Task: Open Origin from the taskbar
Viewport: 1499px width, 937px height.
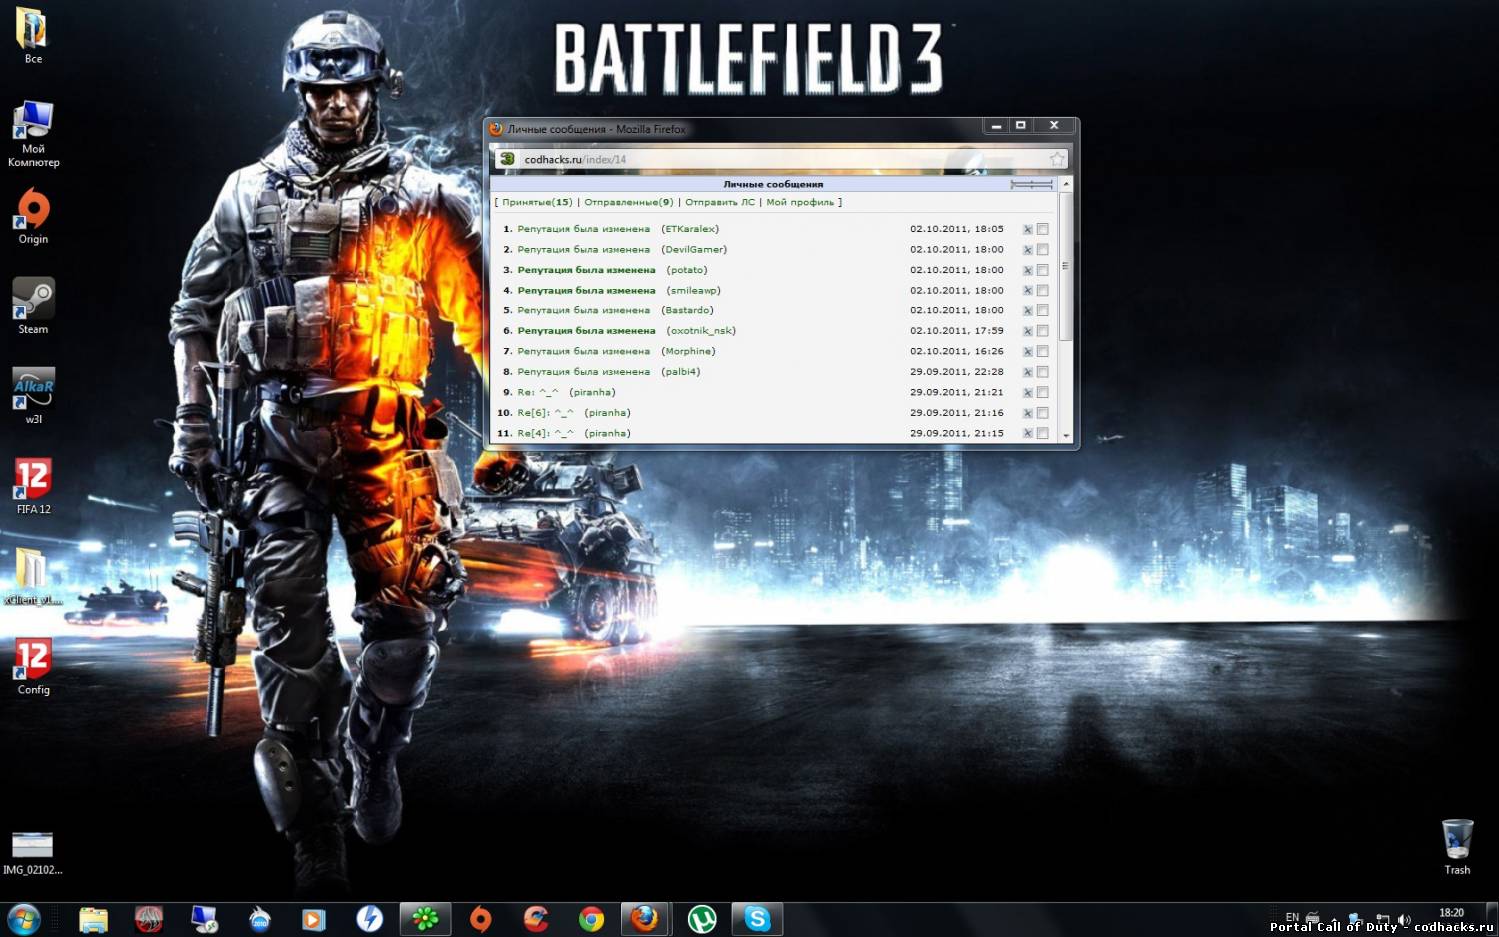Action: tap(481, 919)
